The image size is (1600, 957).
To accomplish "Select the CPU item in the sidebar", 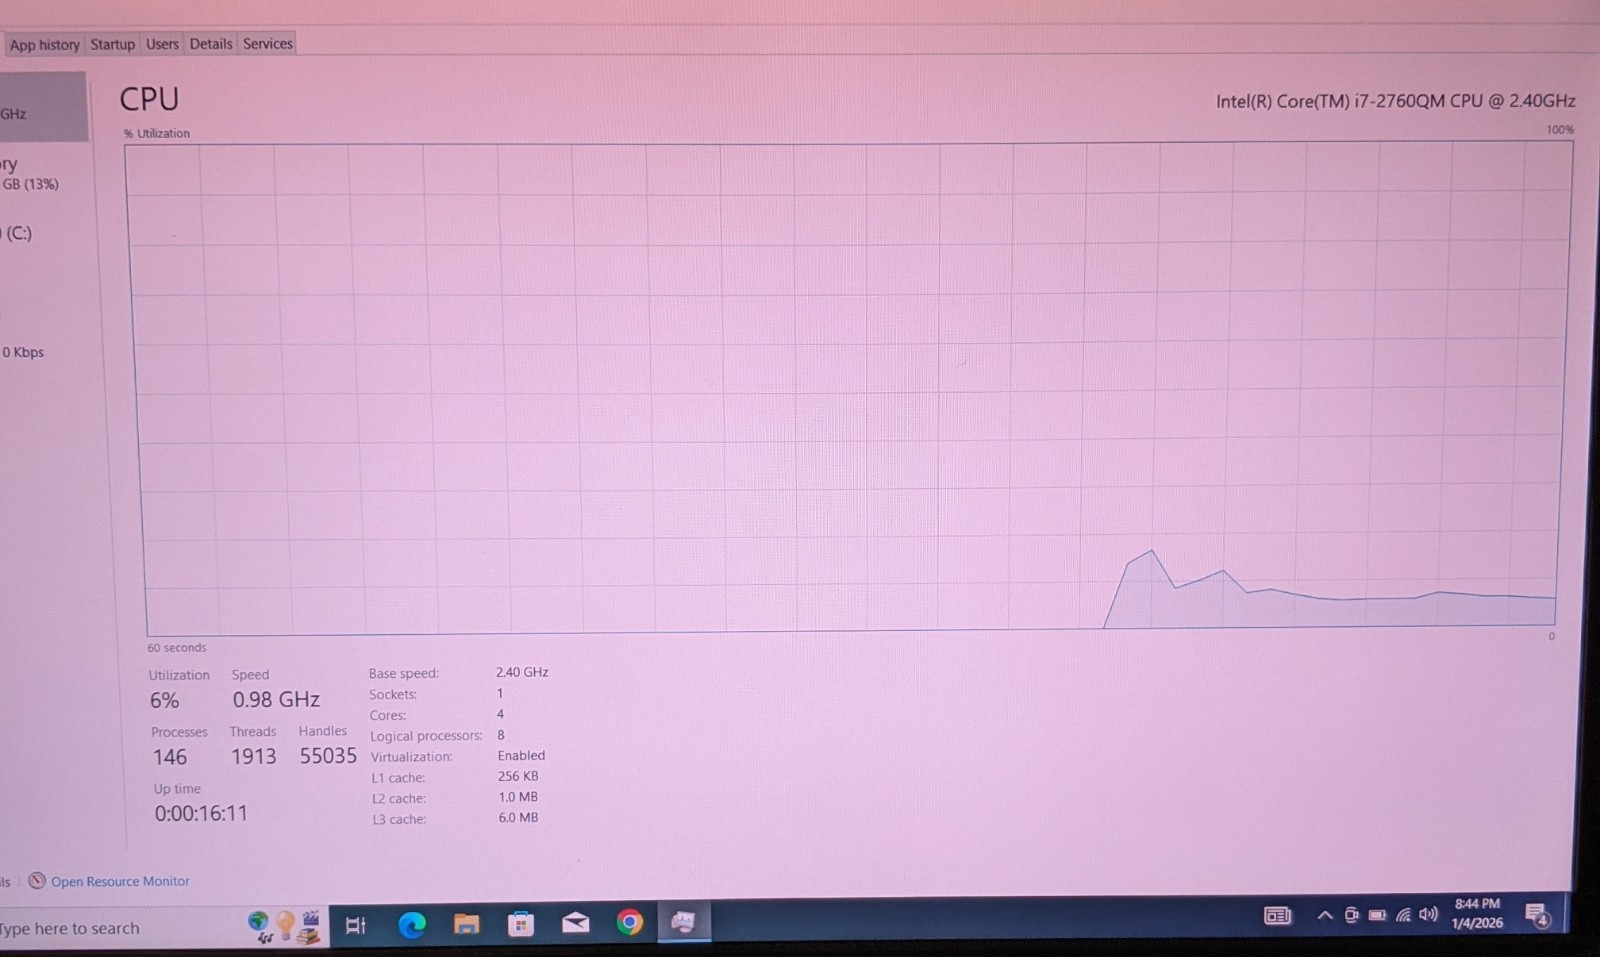I will [43, 106].
